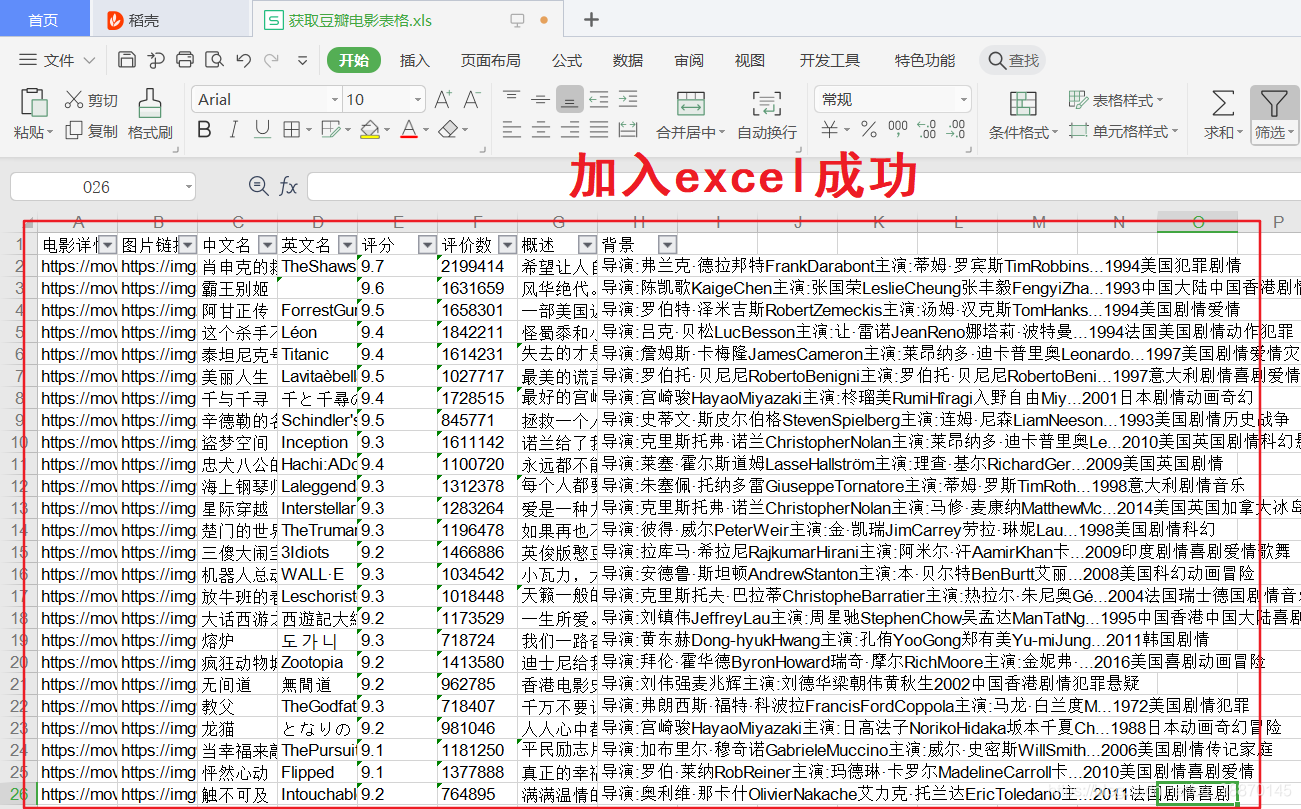Viewport: 1301px width, 809px height.
Task: Open filter dropdown for 背景 column
Action: tap(667, 244)
